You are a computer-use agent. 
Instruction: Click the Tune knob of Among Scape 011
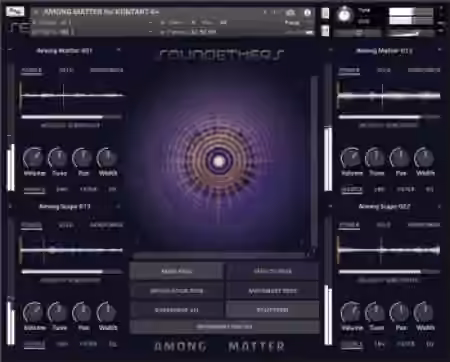pyautogui.click(x=59, y=312)
